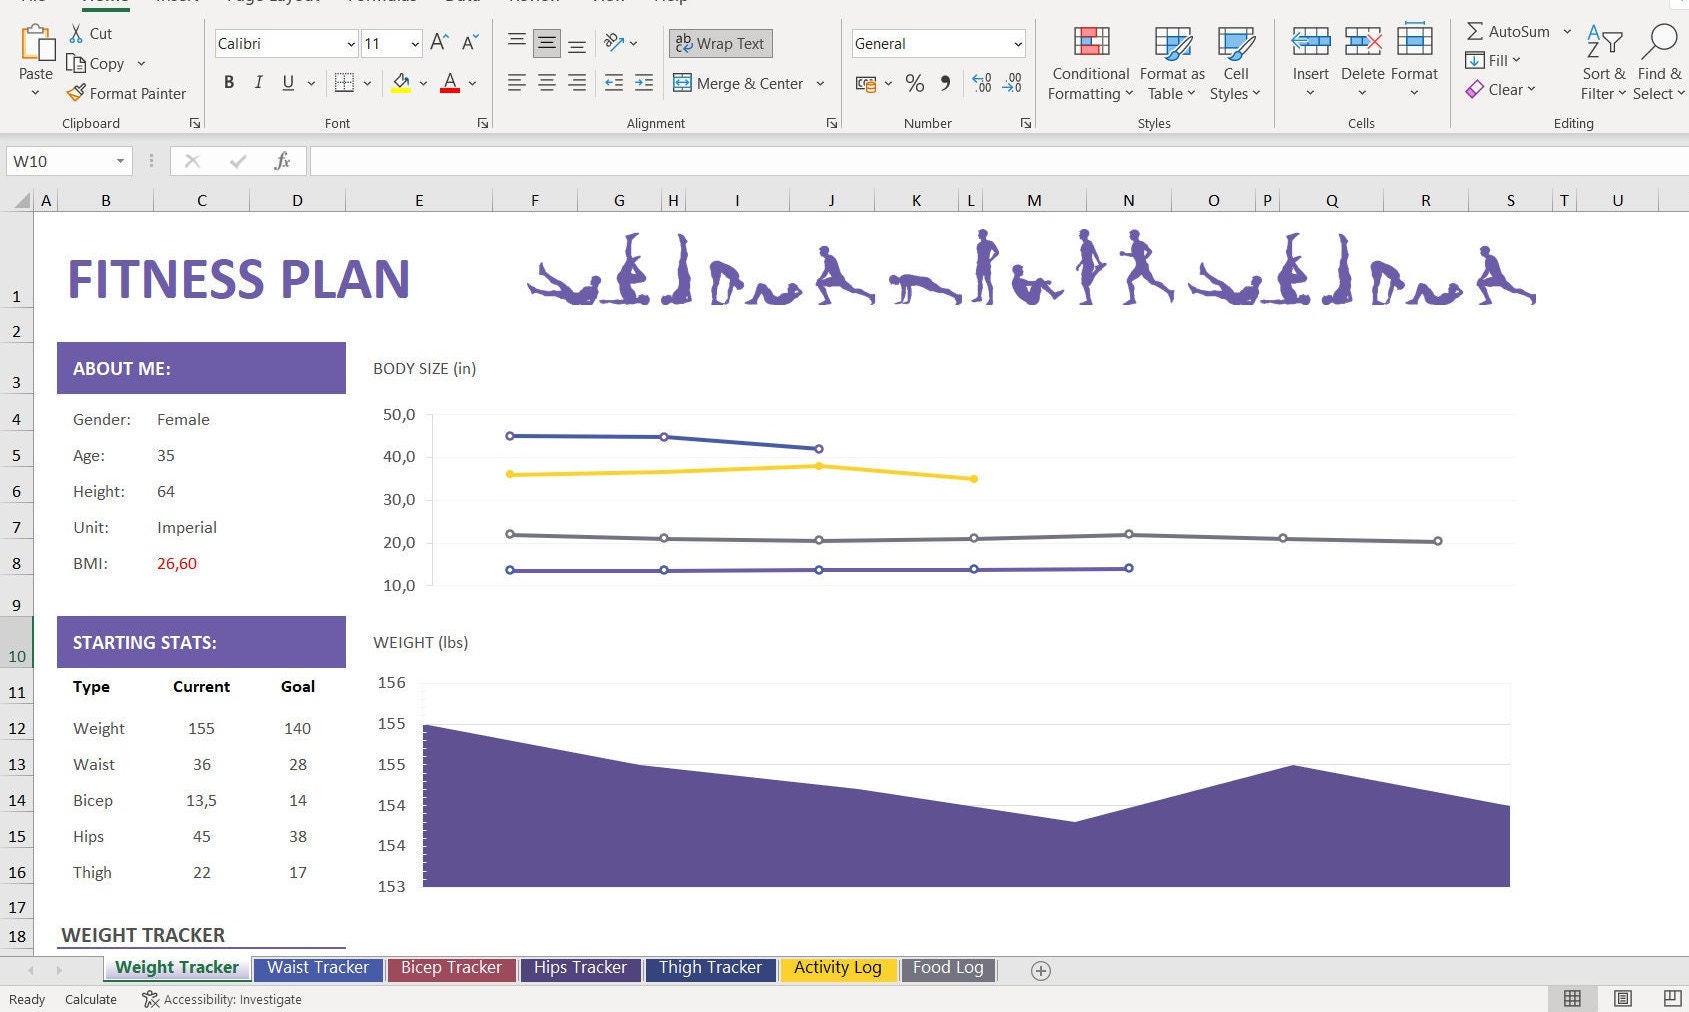Click the Font Color red swatch

click(449, 90)
